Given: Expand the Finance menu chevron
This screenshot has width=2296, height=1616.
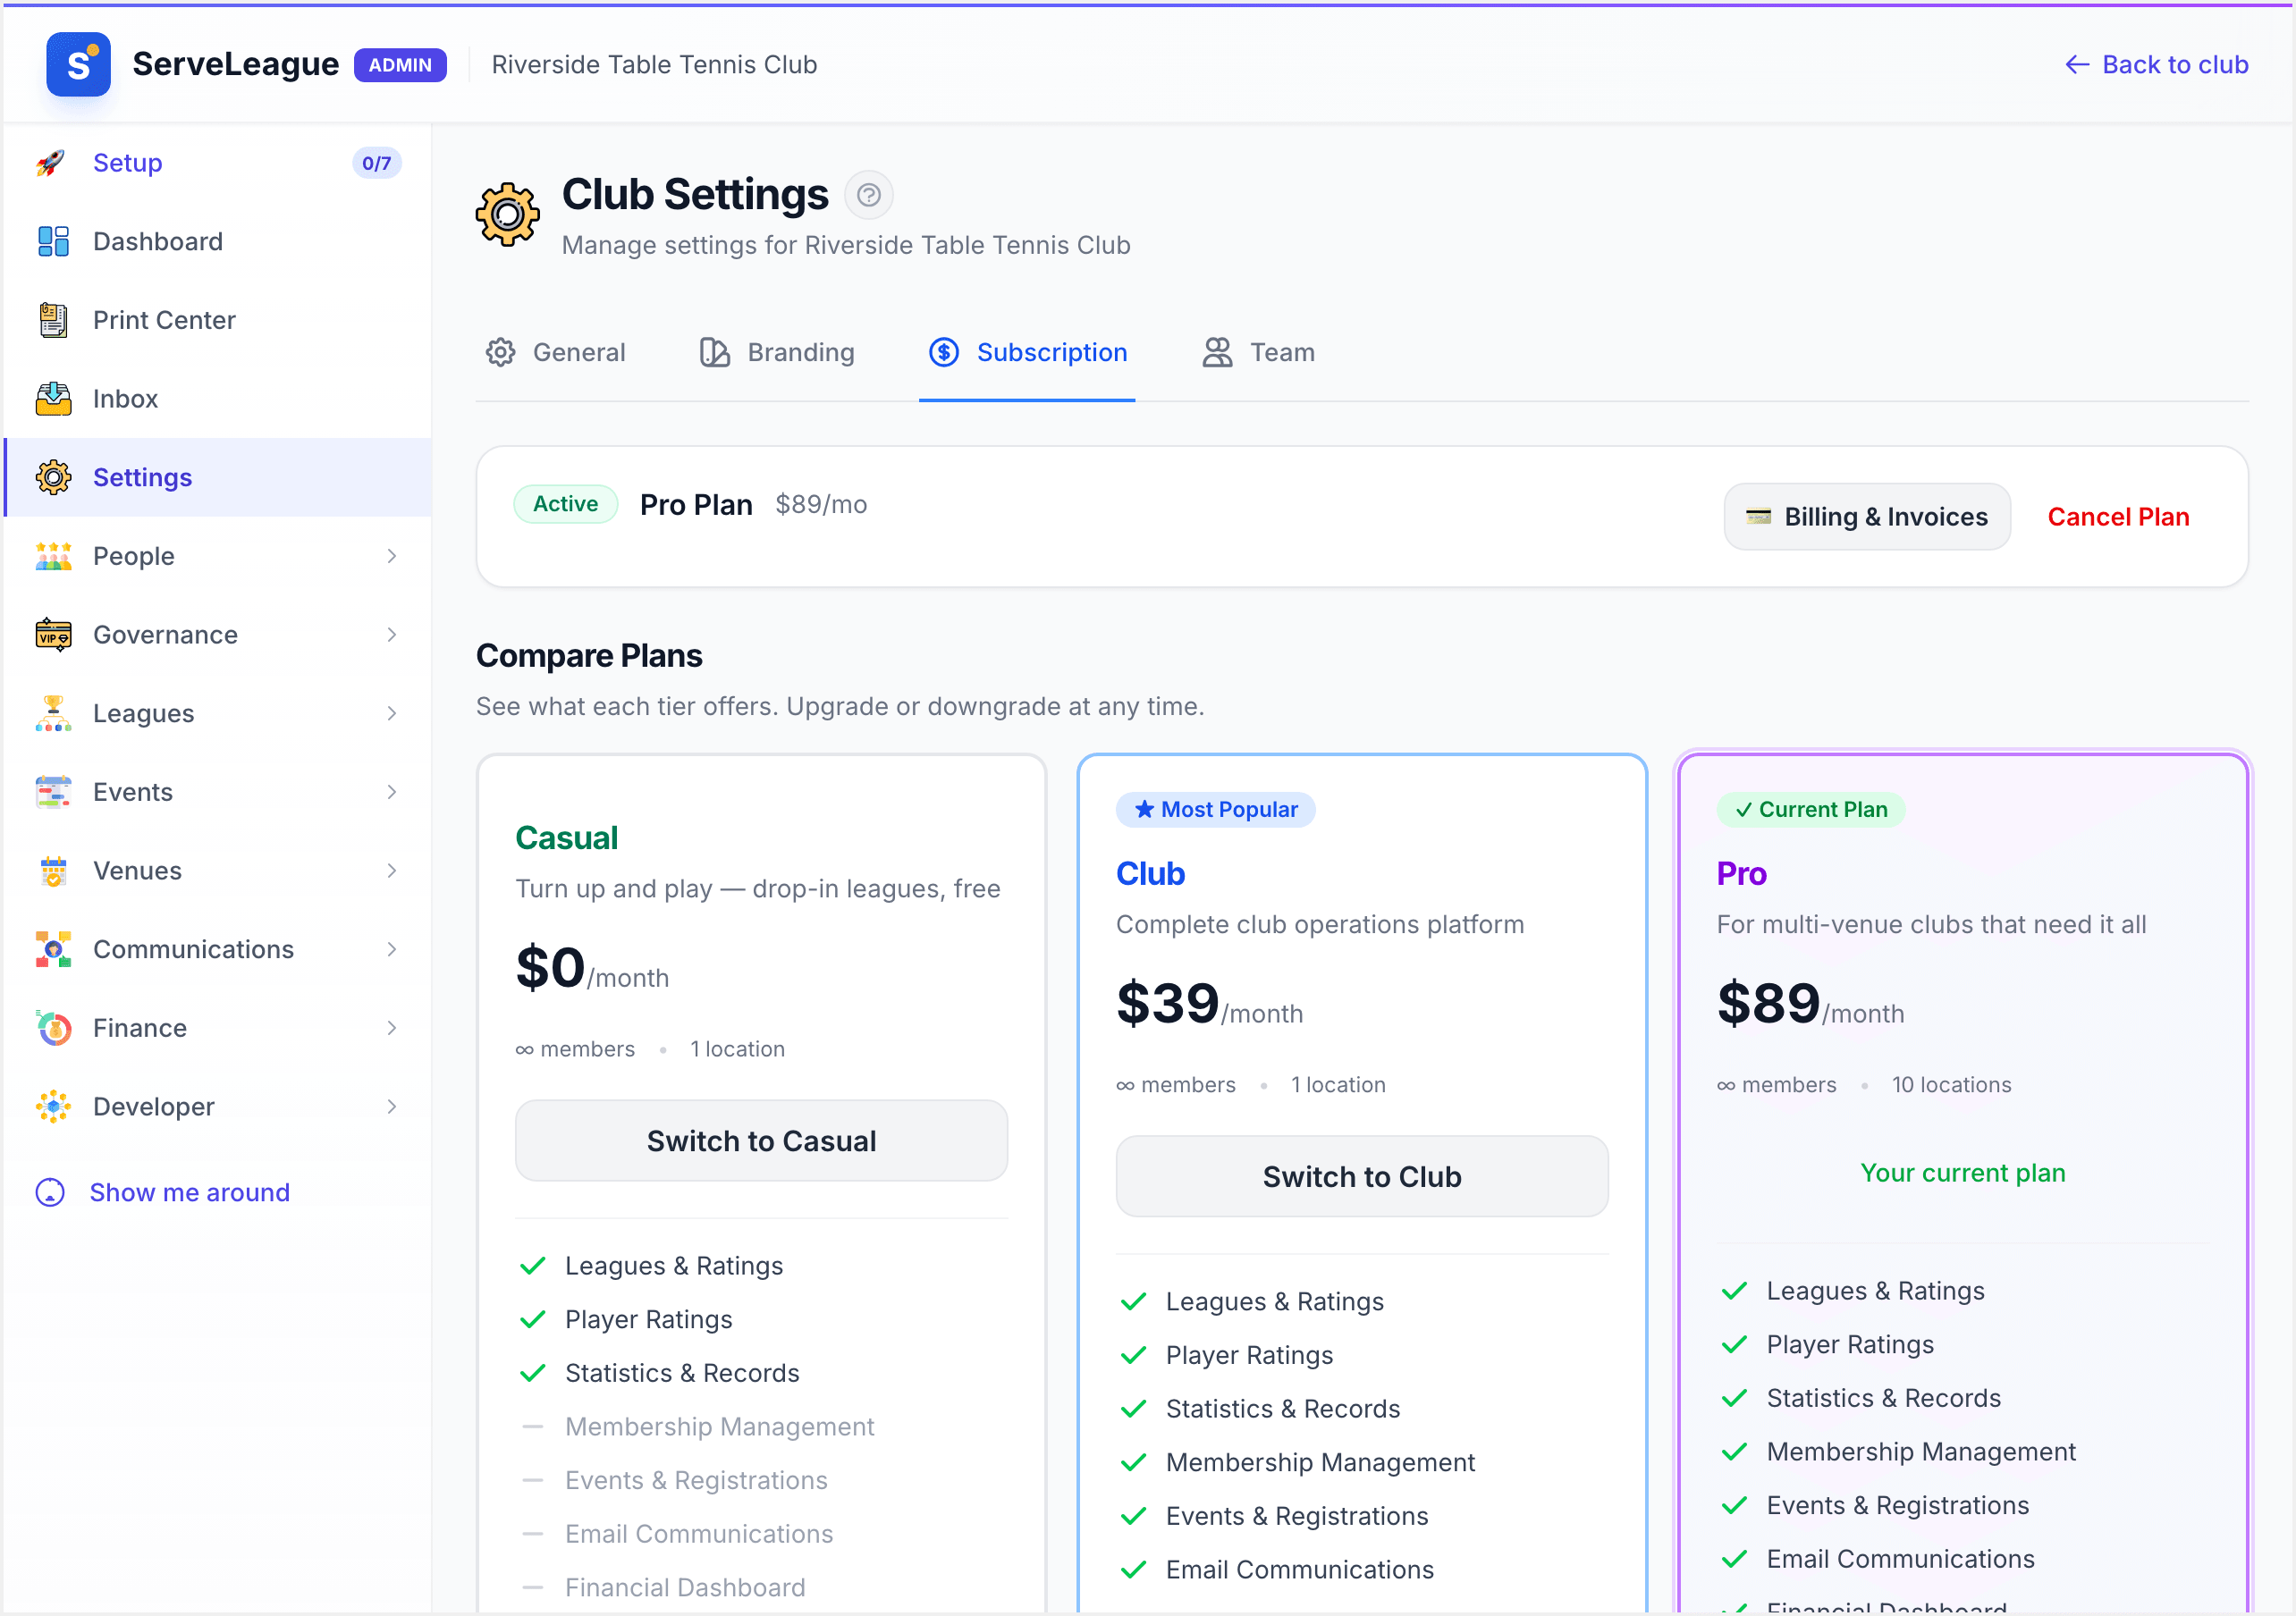Looking at the screenshot, I should pos(391,1028).
